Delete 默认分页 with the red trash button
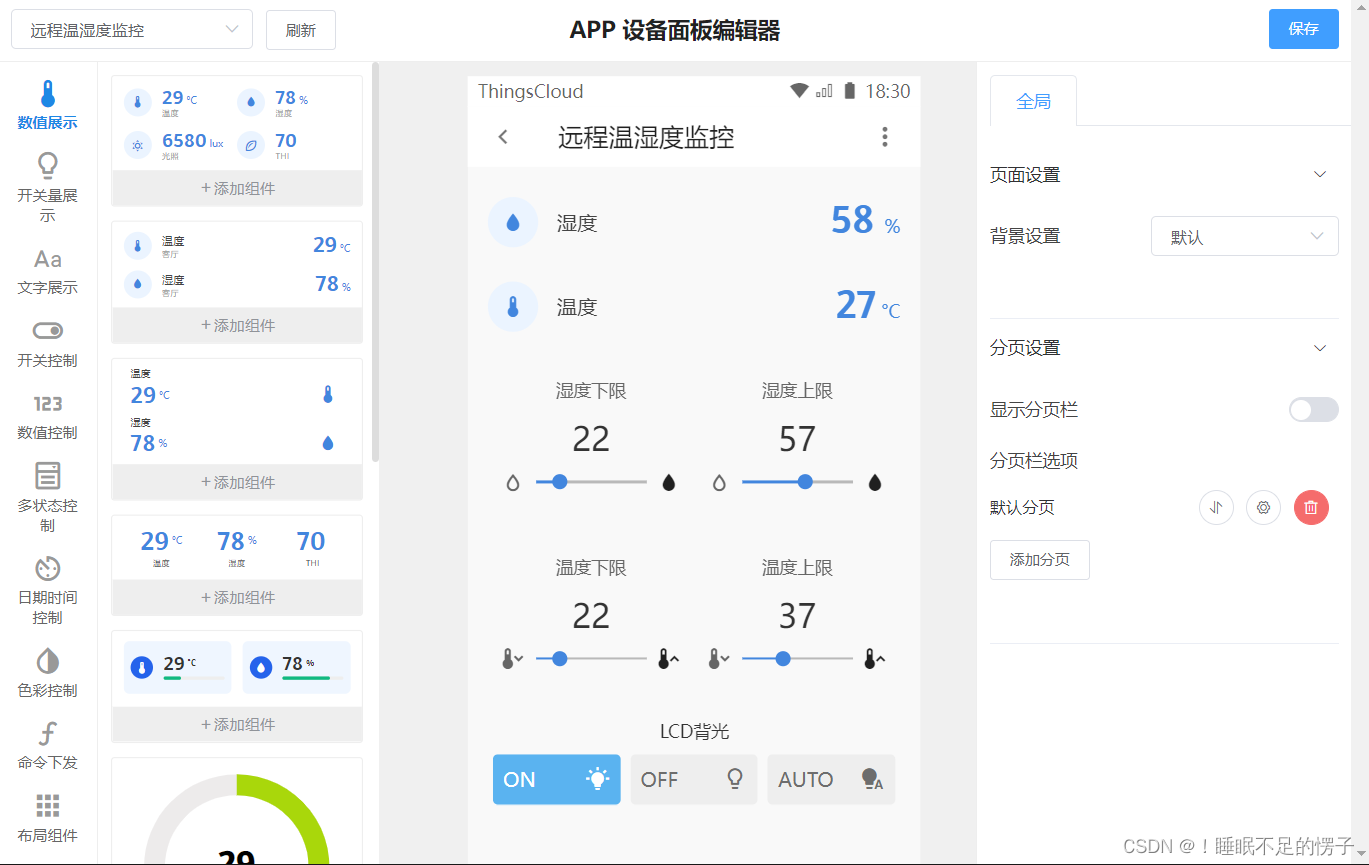This screenshot has height=865, width=1369. click(x=1311, y=507)
